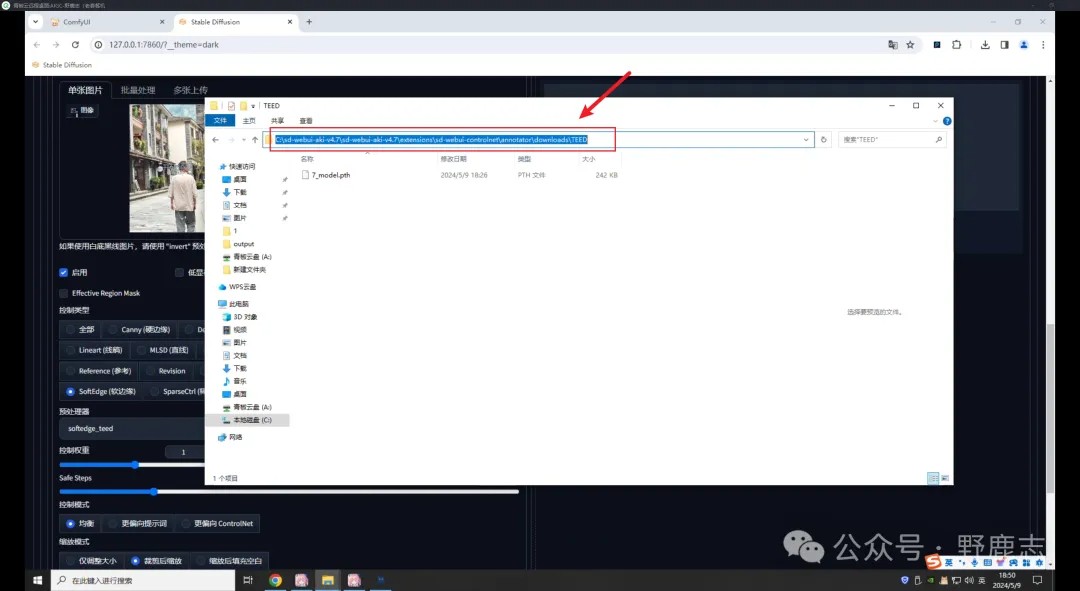Open Explorer's 共享 ribbon tab

point(277,121)
